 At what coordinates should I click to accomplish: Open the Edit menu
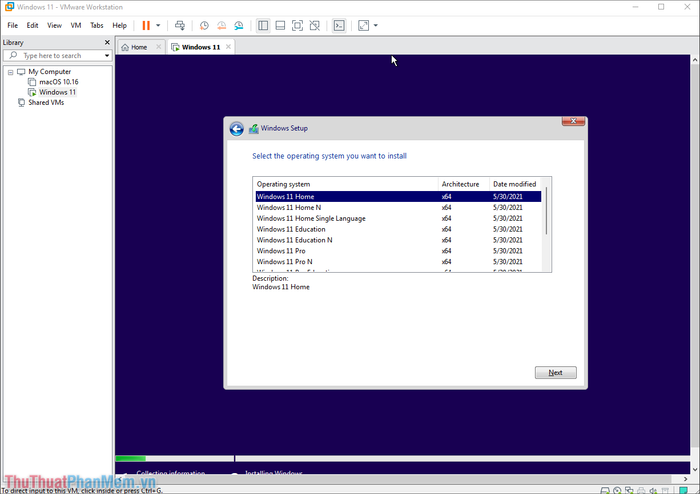click(33, 25)
